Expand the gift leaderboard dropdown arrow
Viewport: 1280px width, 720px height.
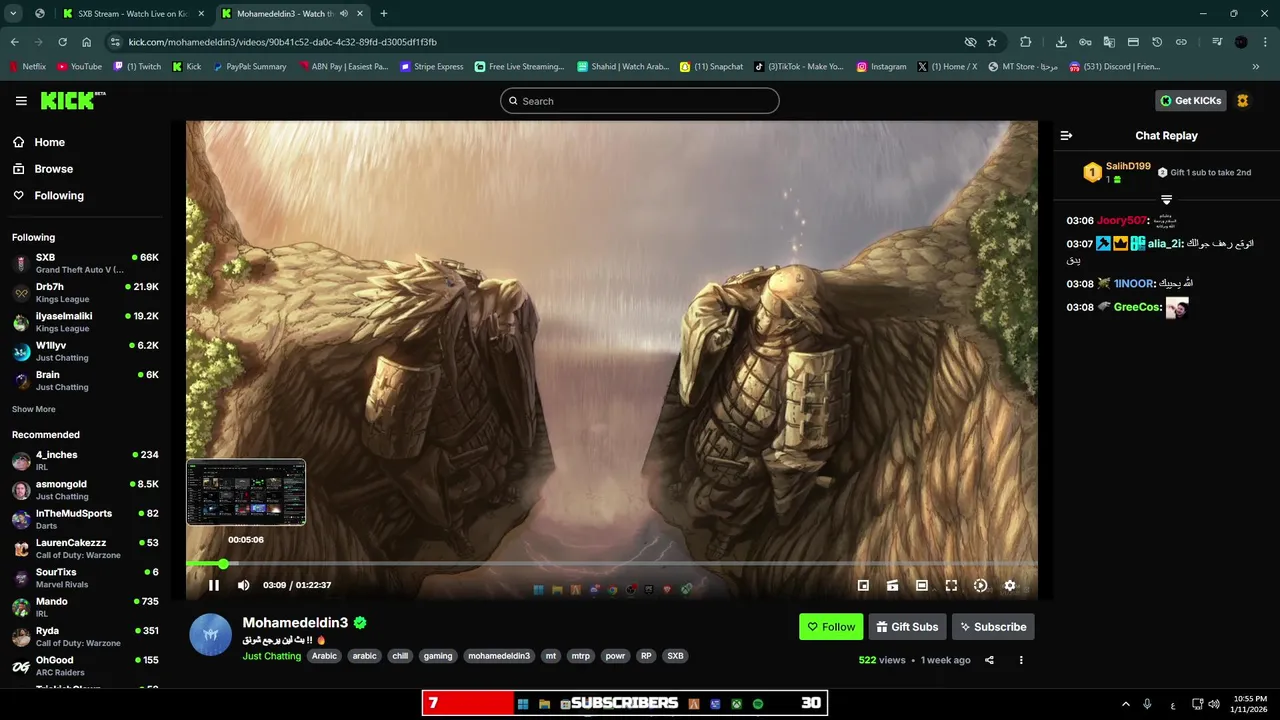click(1166, 200)
